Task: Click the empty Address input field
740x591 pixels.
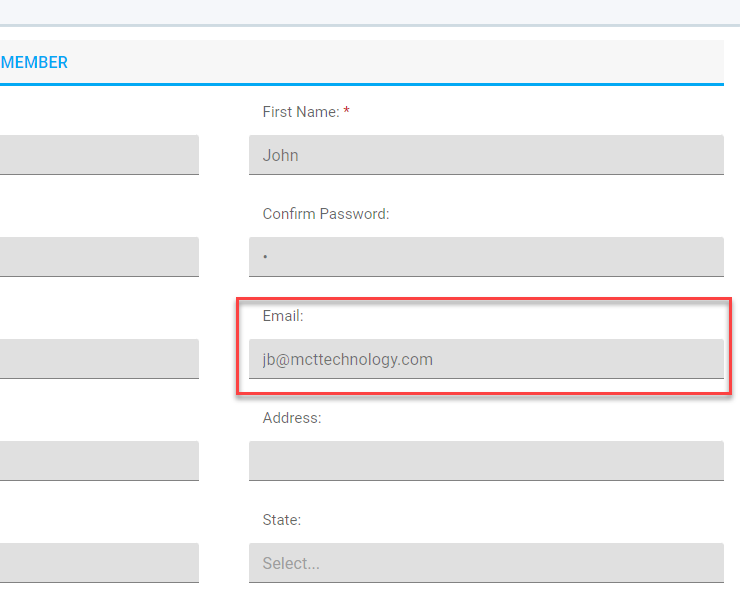Action: point(486,461)
